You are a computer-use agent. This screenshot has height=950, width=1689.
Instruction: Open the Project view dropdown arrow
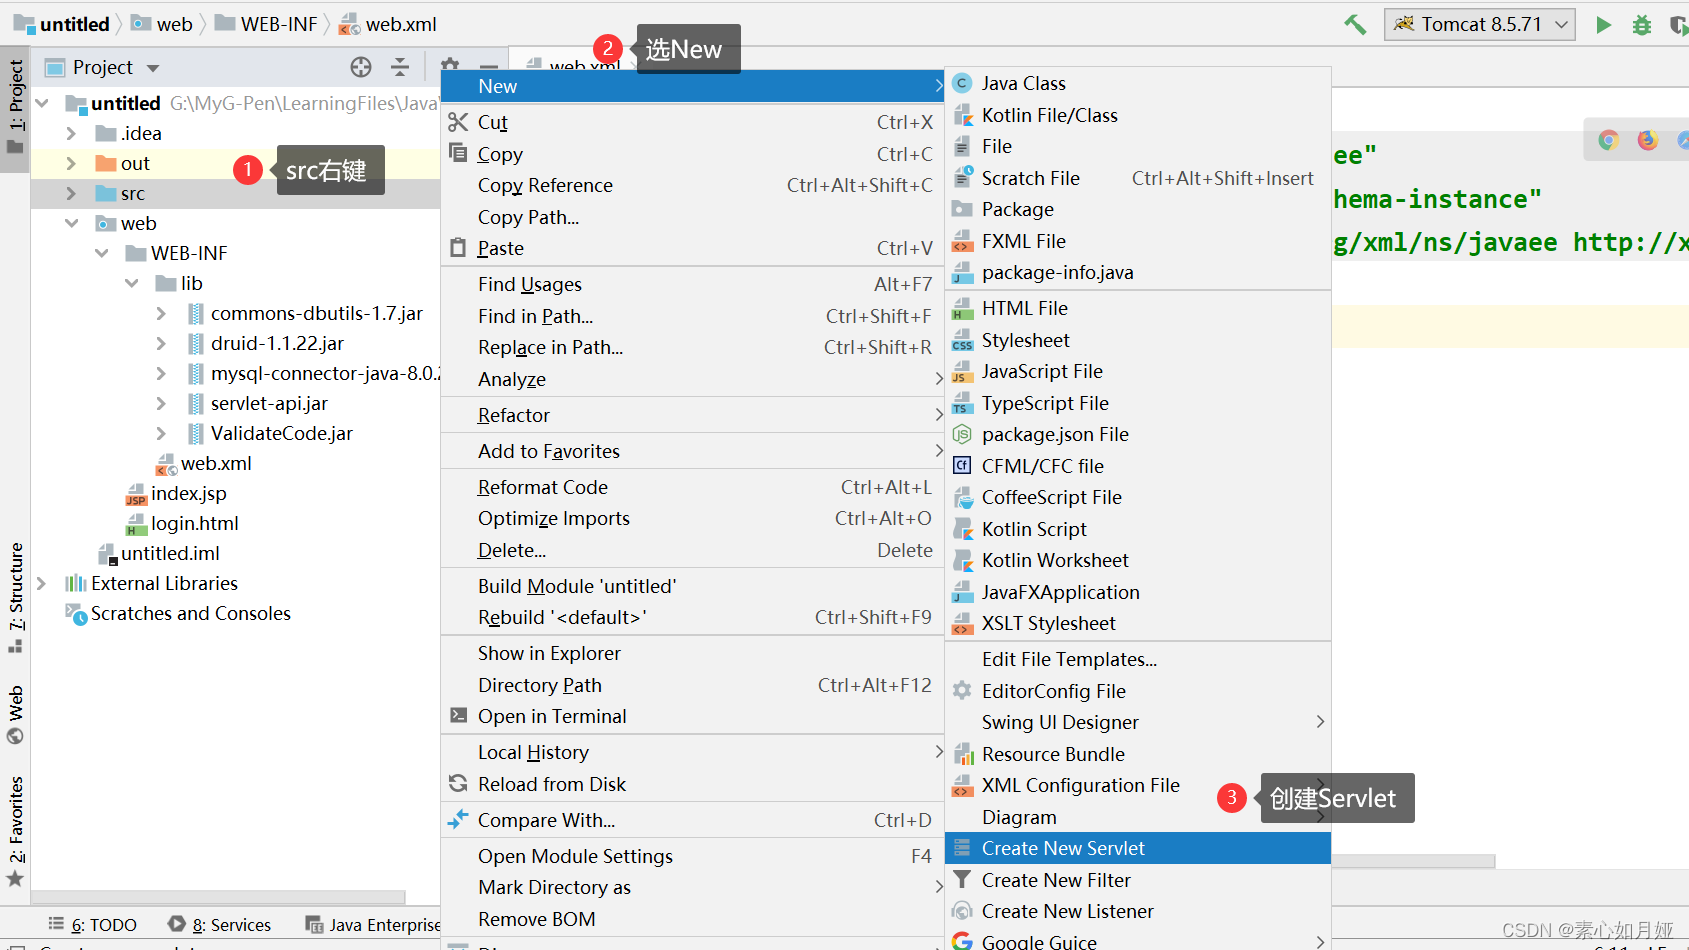153,68
